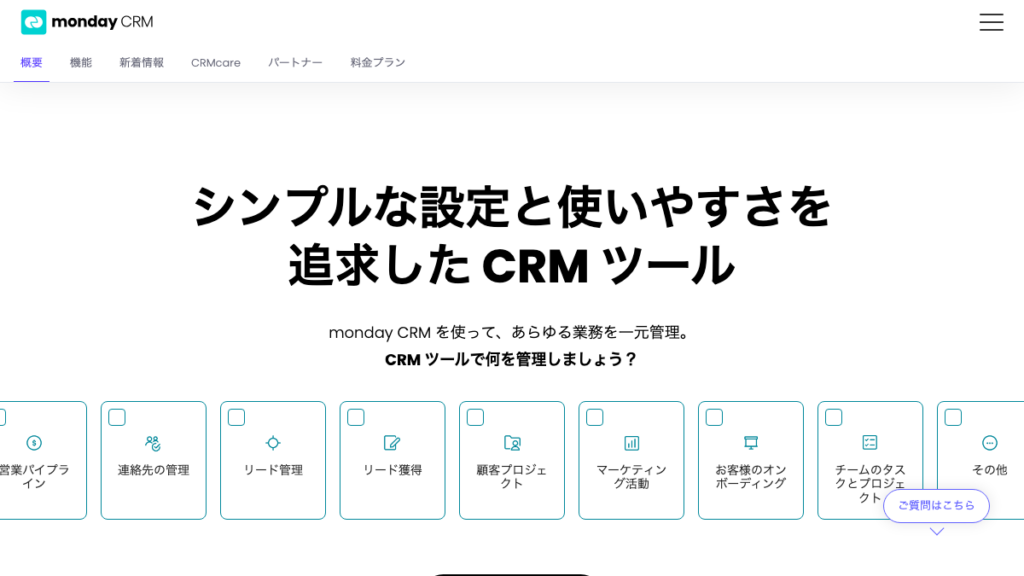Select the お客様のオンボーディング card label
This screenshot has height=576, width=1024.
click(751, 476)
